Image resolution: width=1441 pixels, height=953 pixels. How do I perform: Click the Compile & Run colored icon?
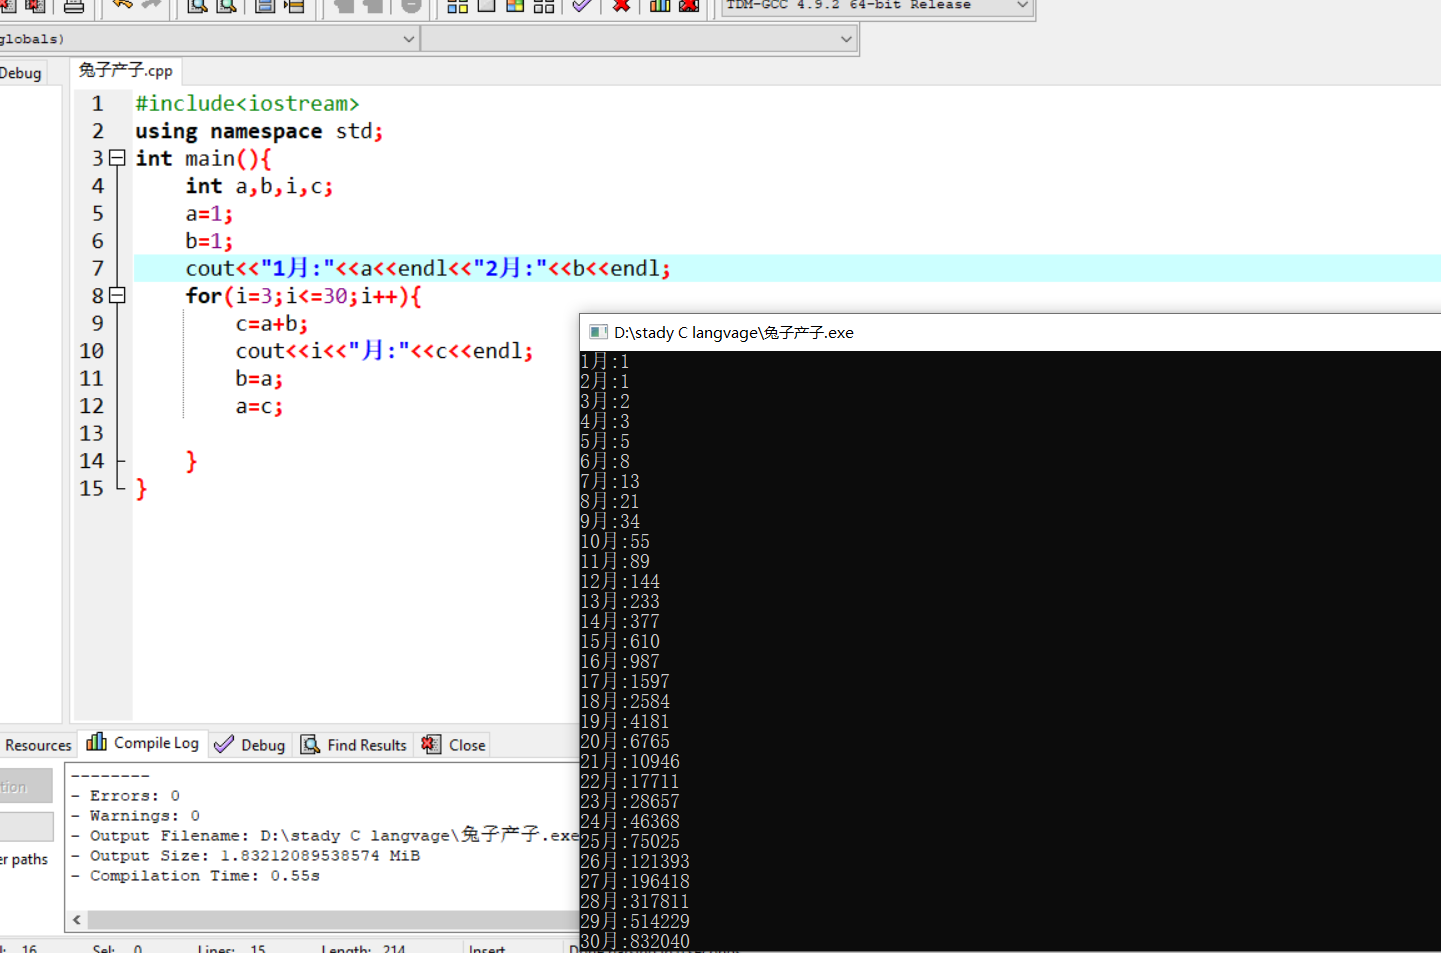515,6
